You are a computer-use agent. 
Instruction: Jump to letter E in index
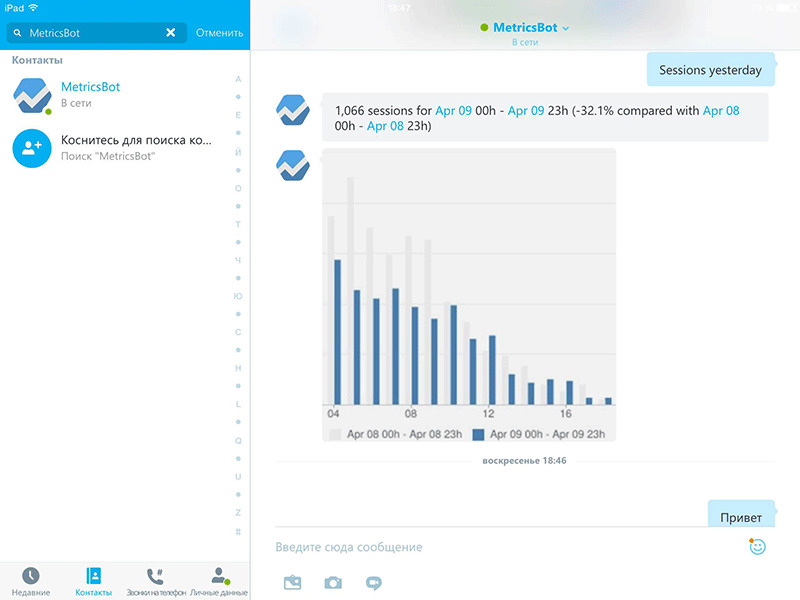(238, 115)
